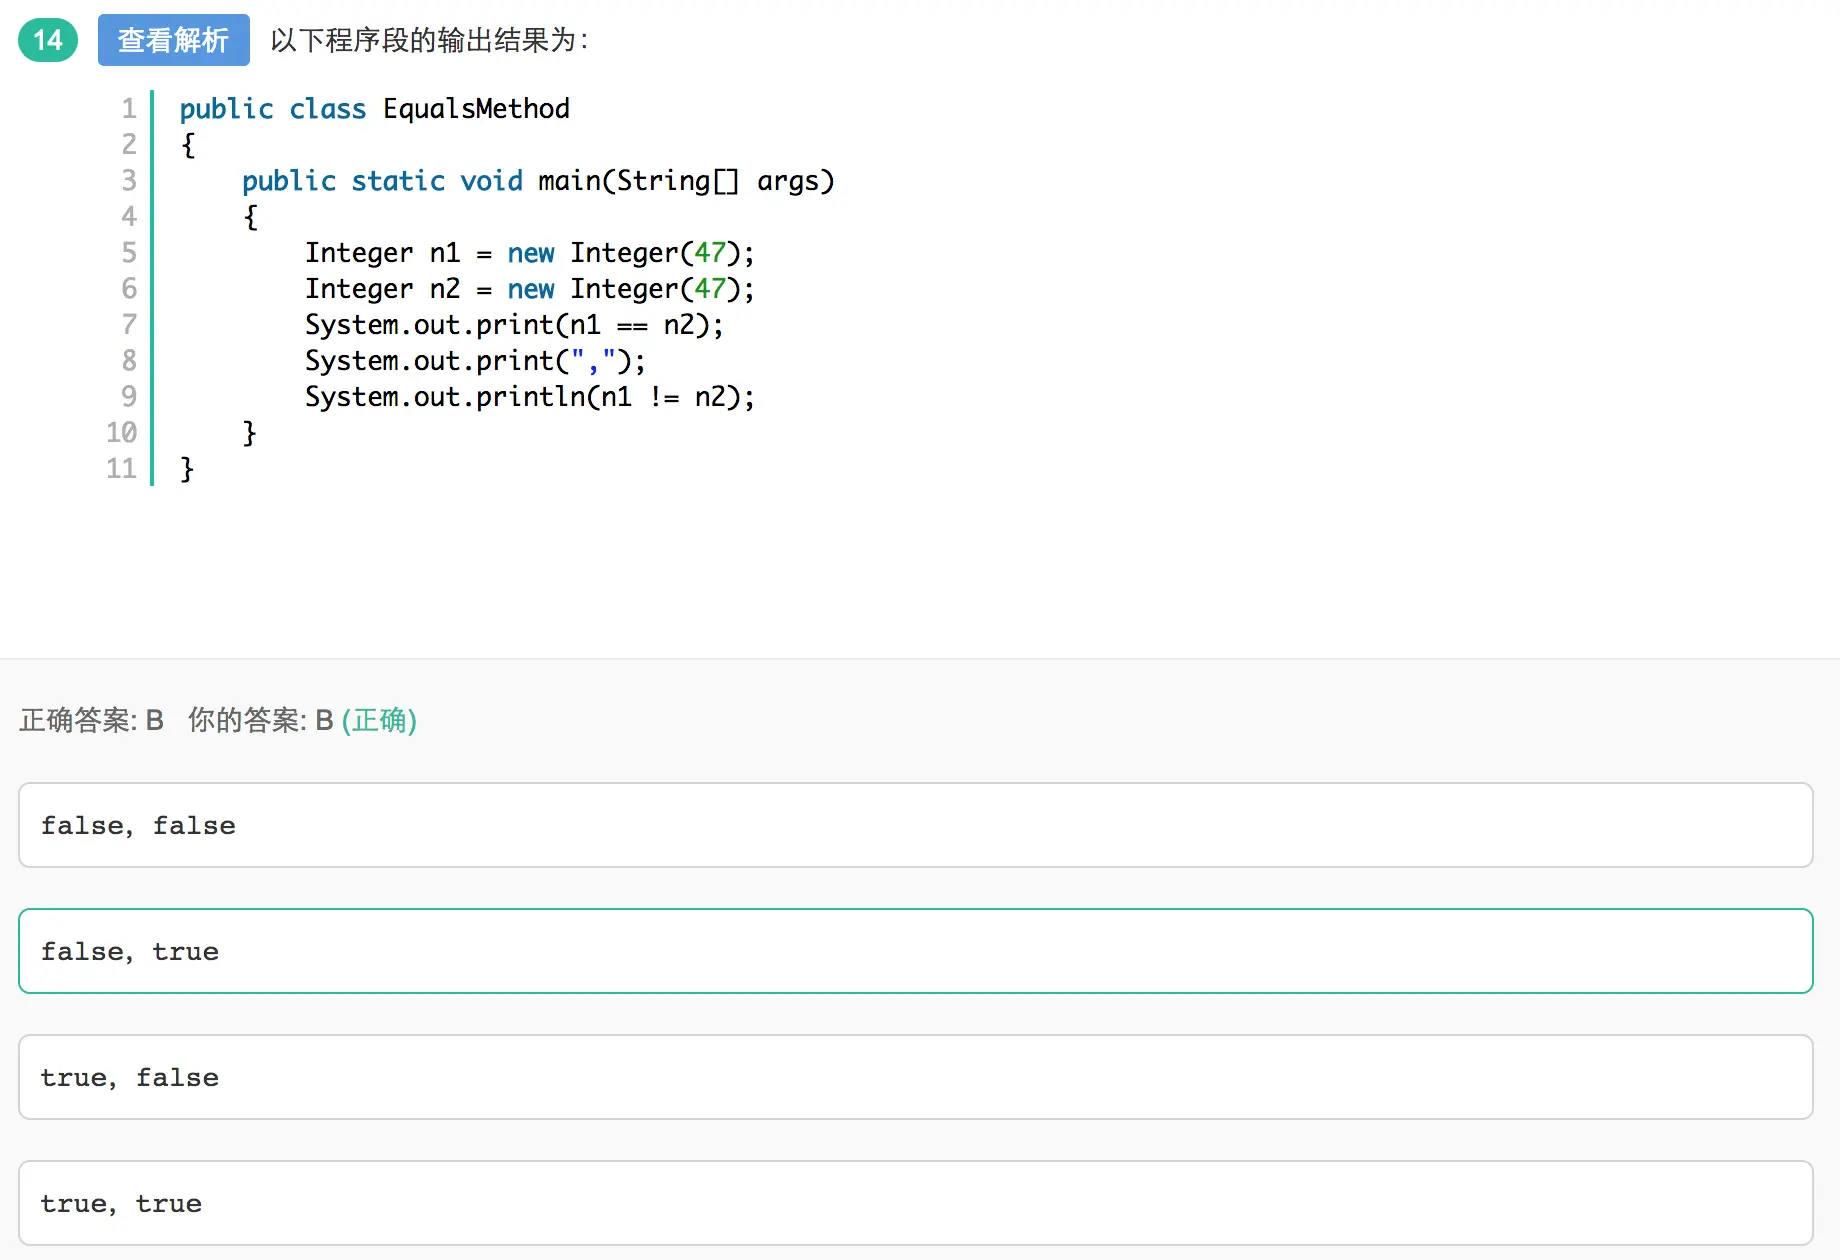This screenshot has height=1260, width=1840.
Task: Click the println(n1 != n2) code line
Action: pos(529,397)
